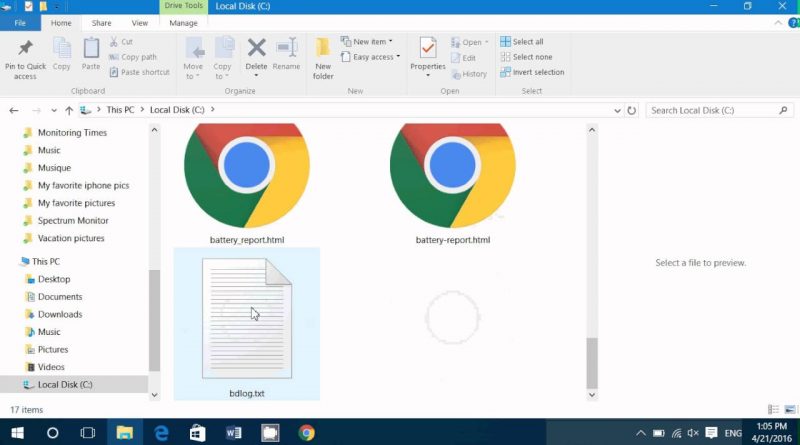Expand the Delete options arrow
The image size is (800, 445).
(x=256, y=76)
